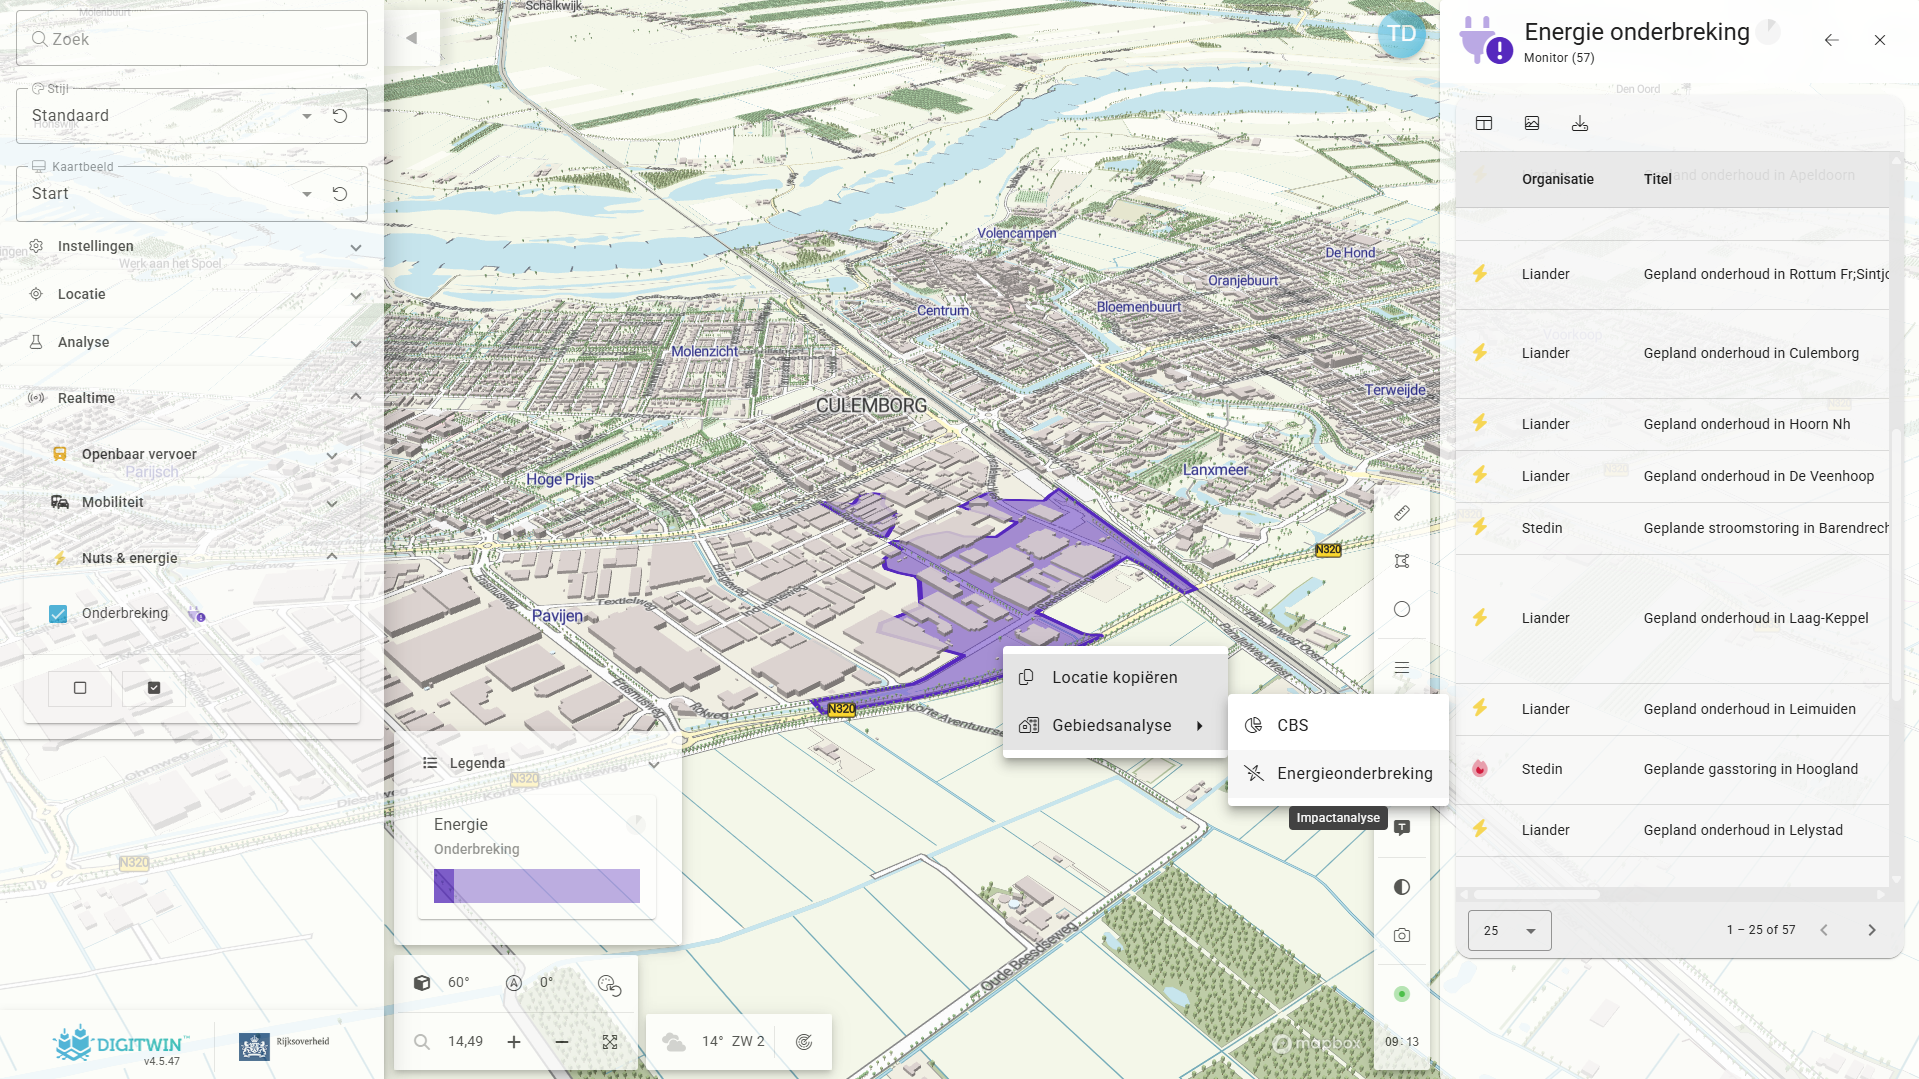Open the rows-per-page dropdown showing 25
This screenshot has width=1919, height=1079.
point(1508,930)
